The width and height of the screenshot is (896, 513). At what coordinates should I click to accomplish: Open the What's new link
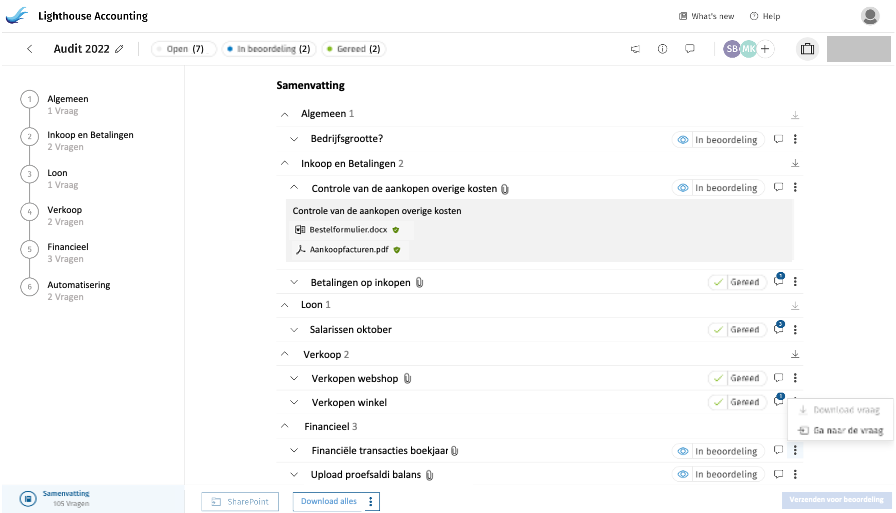tap(706, 16)
